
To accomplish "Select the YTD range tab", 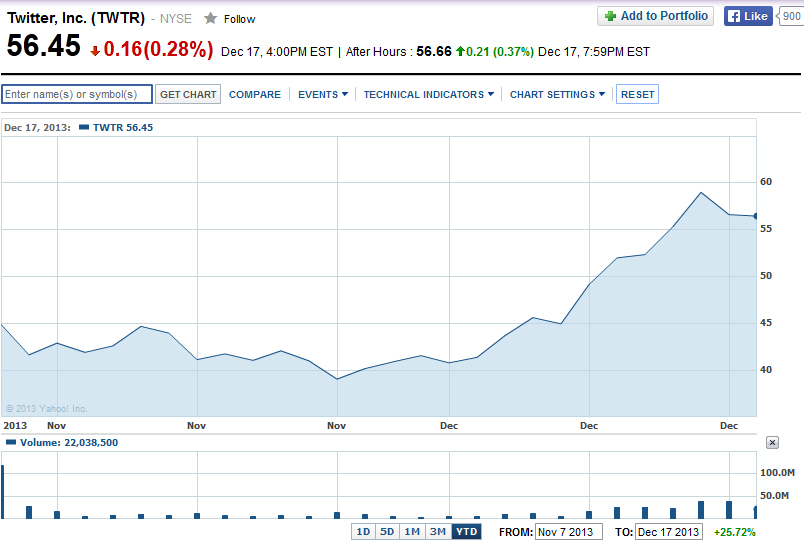I will [x=467, y=532].
